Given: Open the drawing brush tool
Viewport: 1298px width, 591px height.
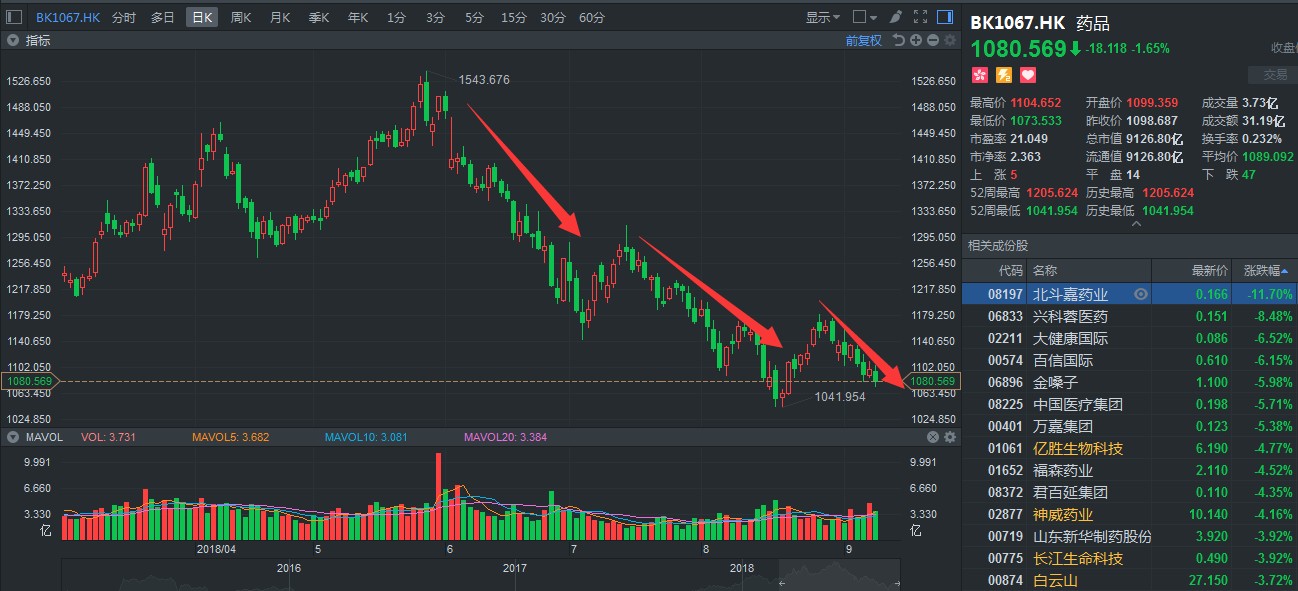Looking at the screenshot, I should point(896,17).
